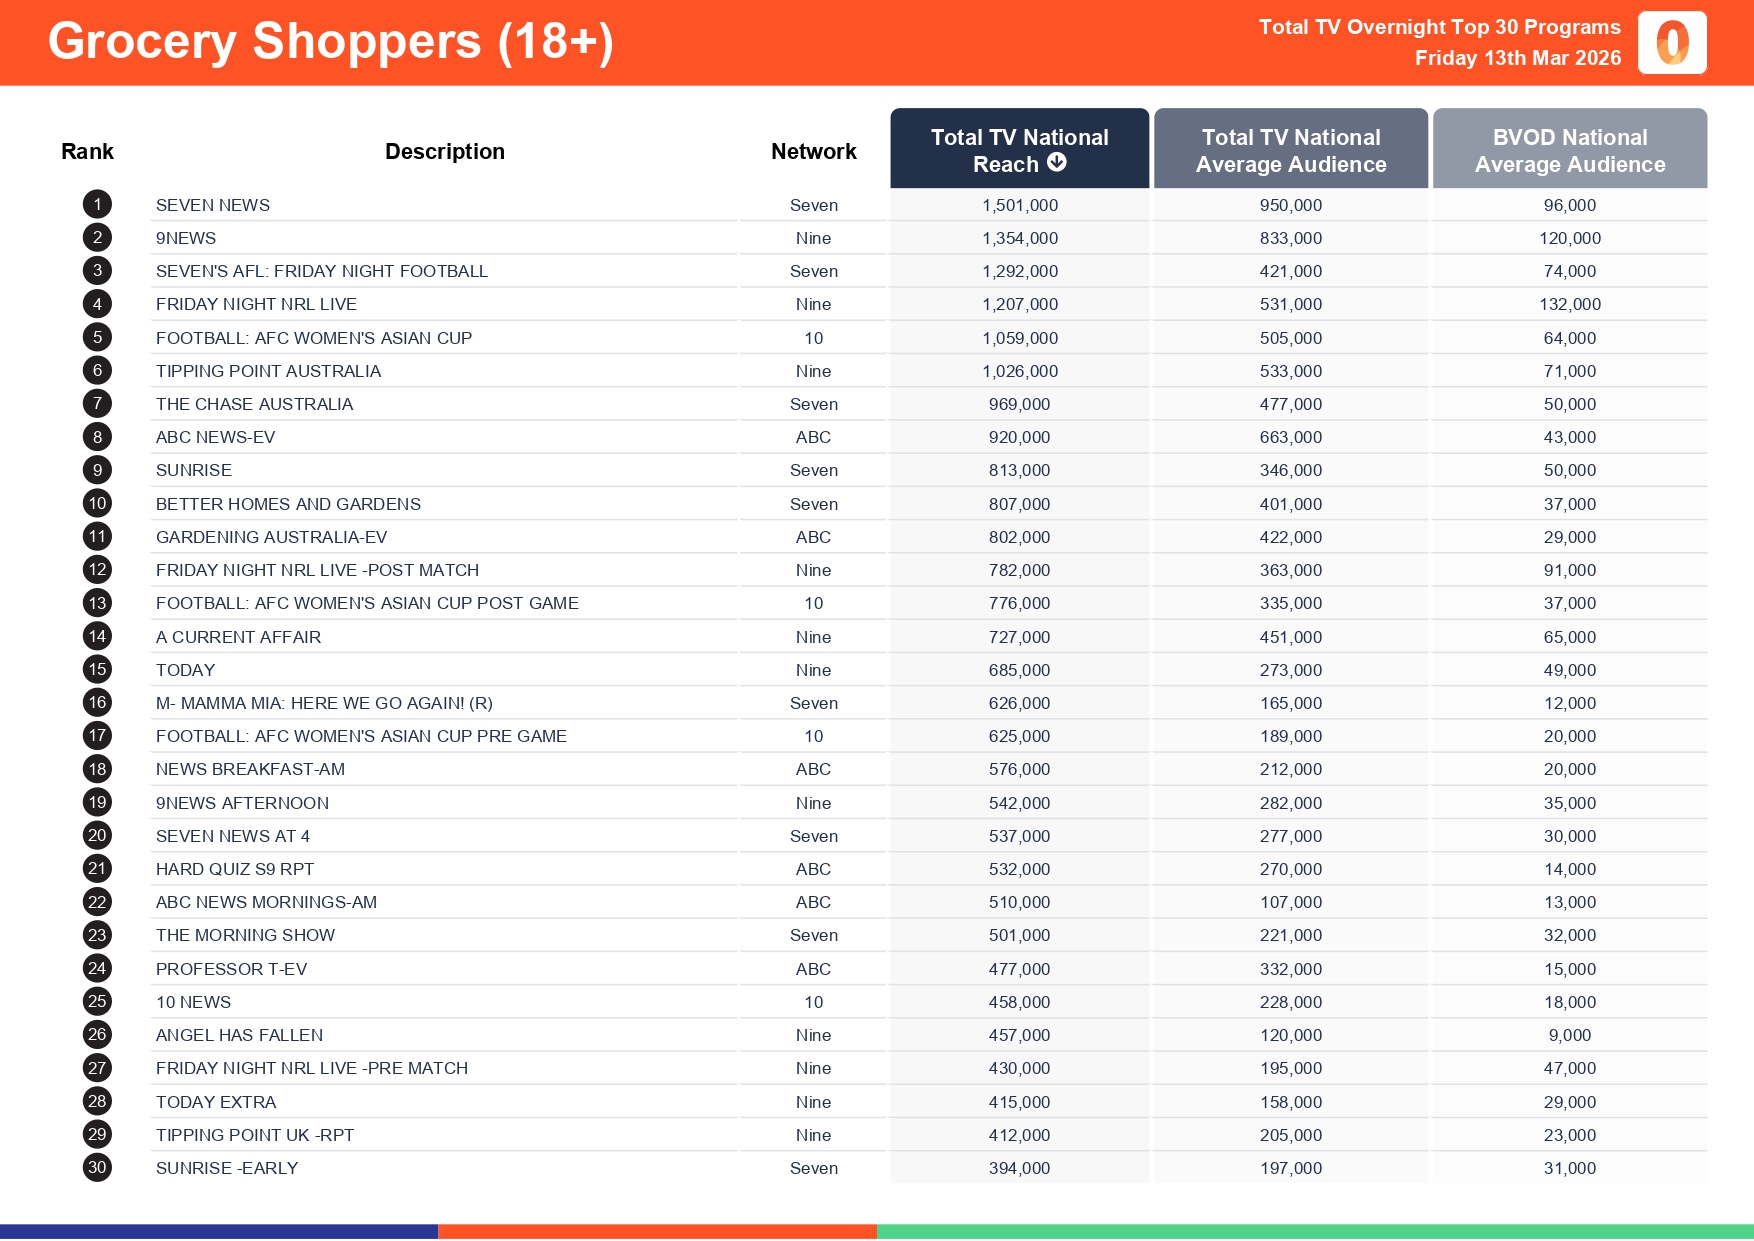Click the Network column heading
The width and height of the screenshot is (1754, 1241).
pos(813,152)
